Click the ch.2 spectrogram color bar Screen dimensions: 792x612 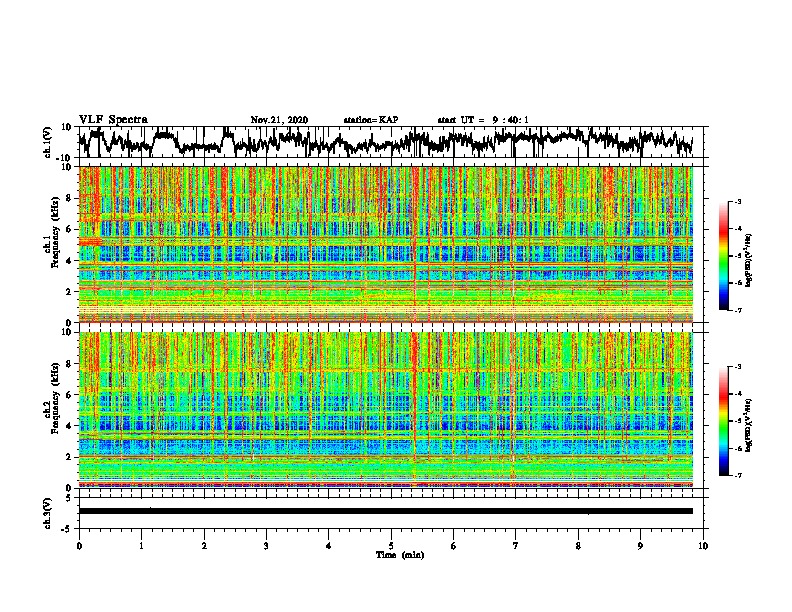[x=723, y=421]
